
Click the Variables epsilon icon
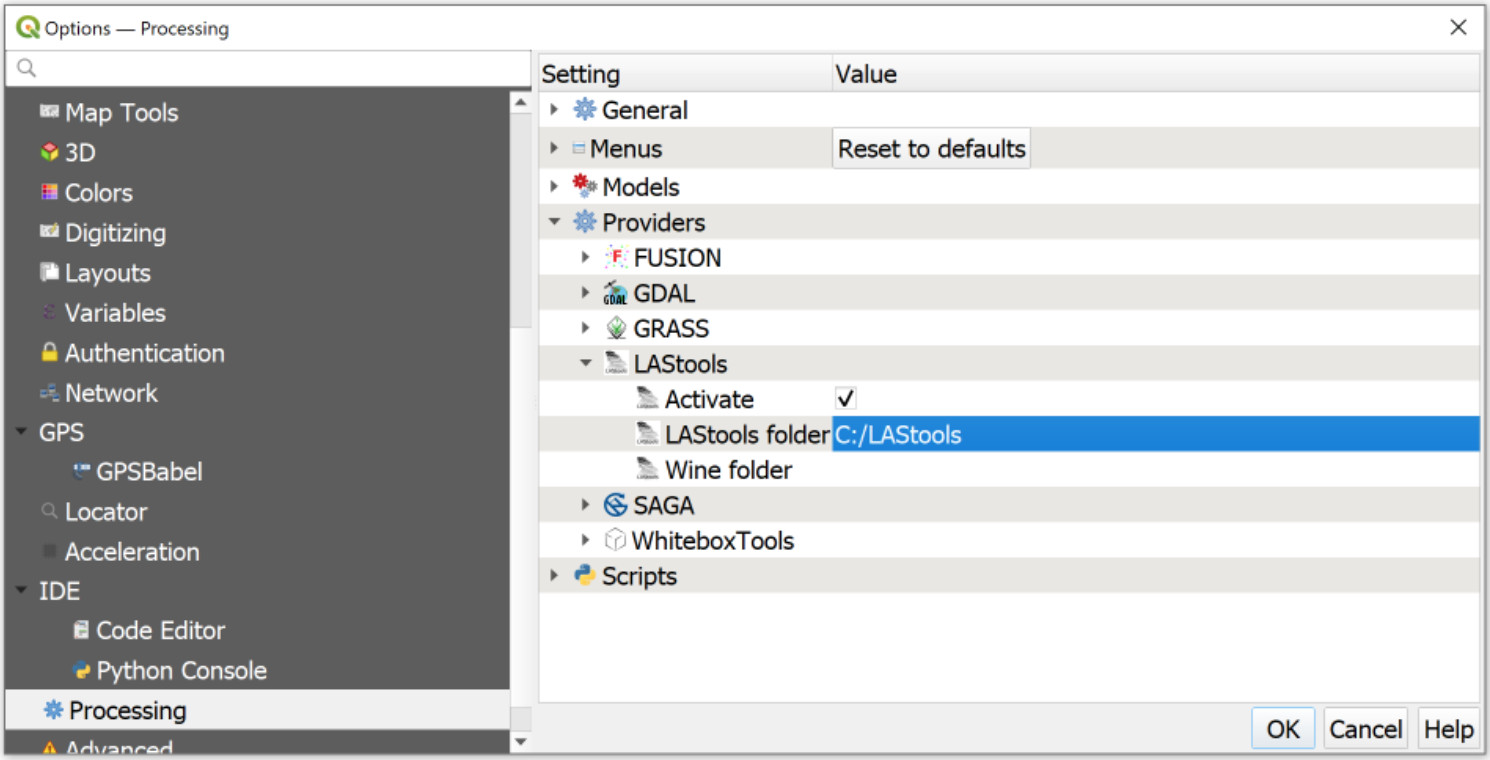point(49,313)
